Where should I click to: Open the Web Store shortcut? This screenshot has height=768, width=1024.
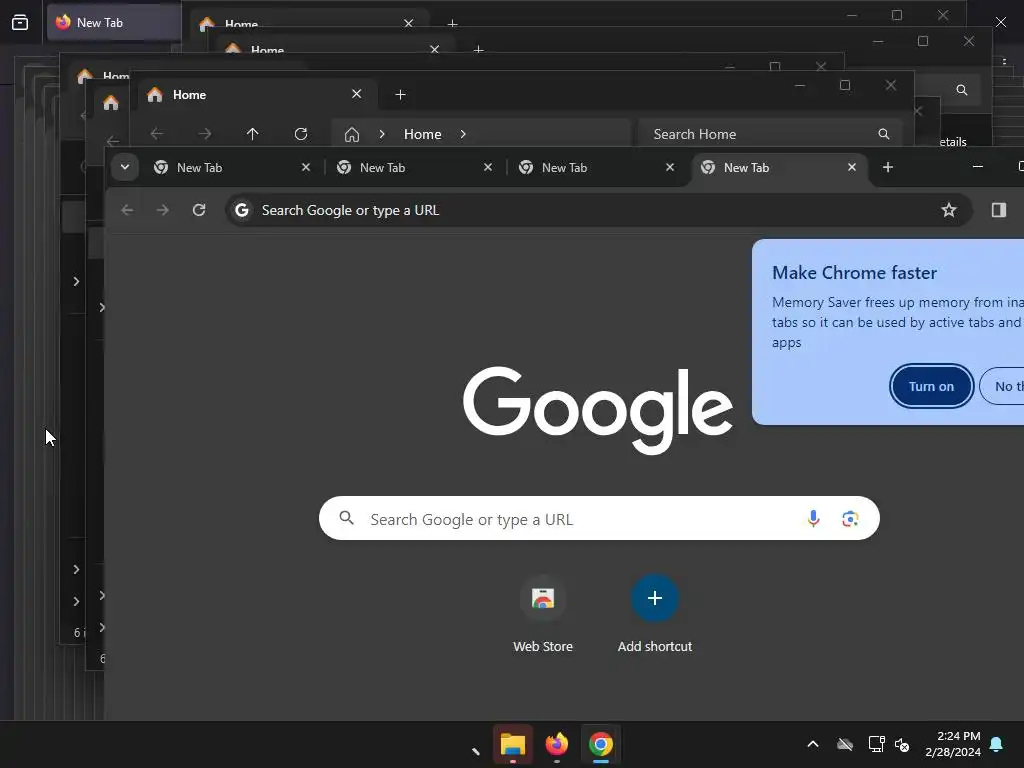pyautogui.click(x=543, y=614)
